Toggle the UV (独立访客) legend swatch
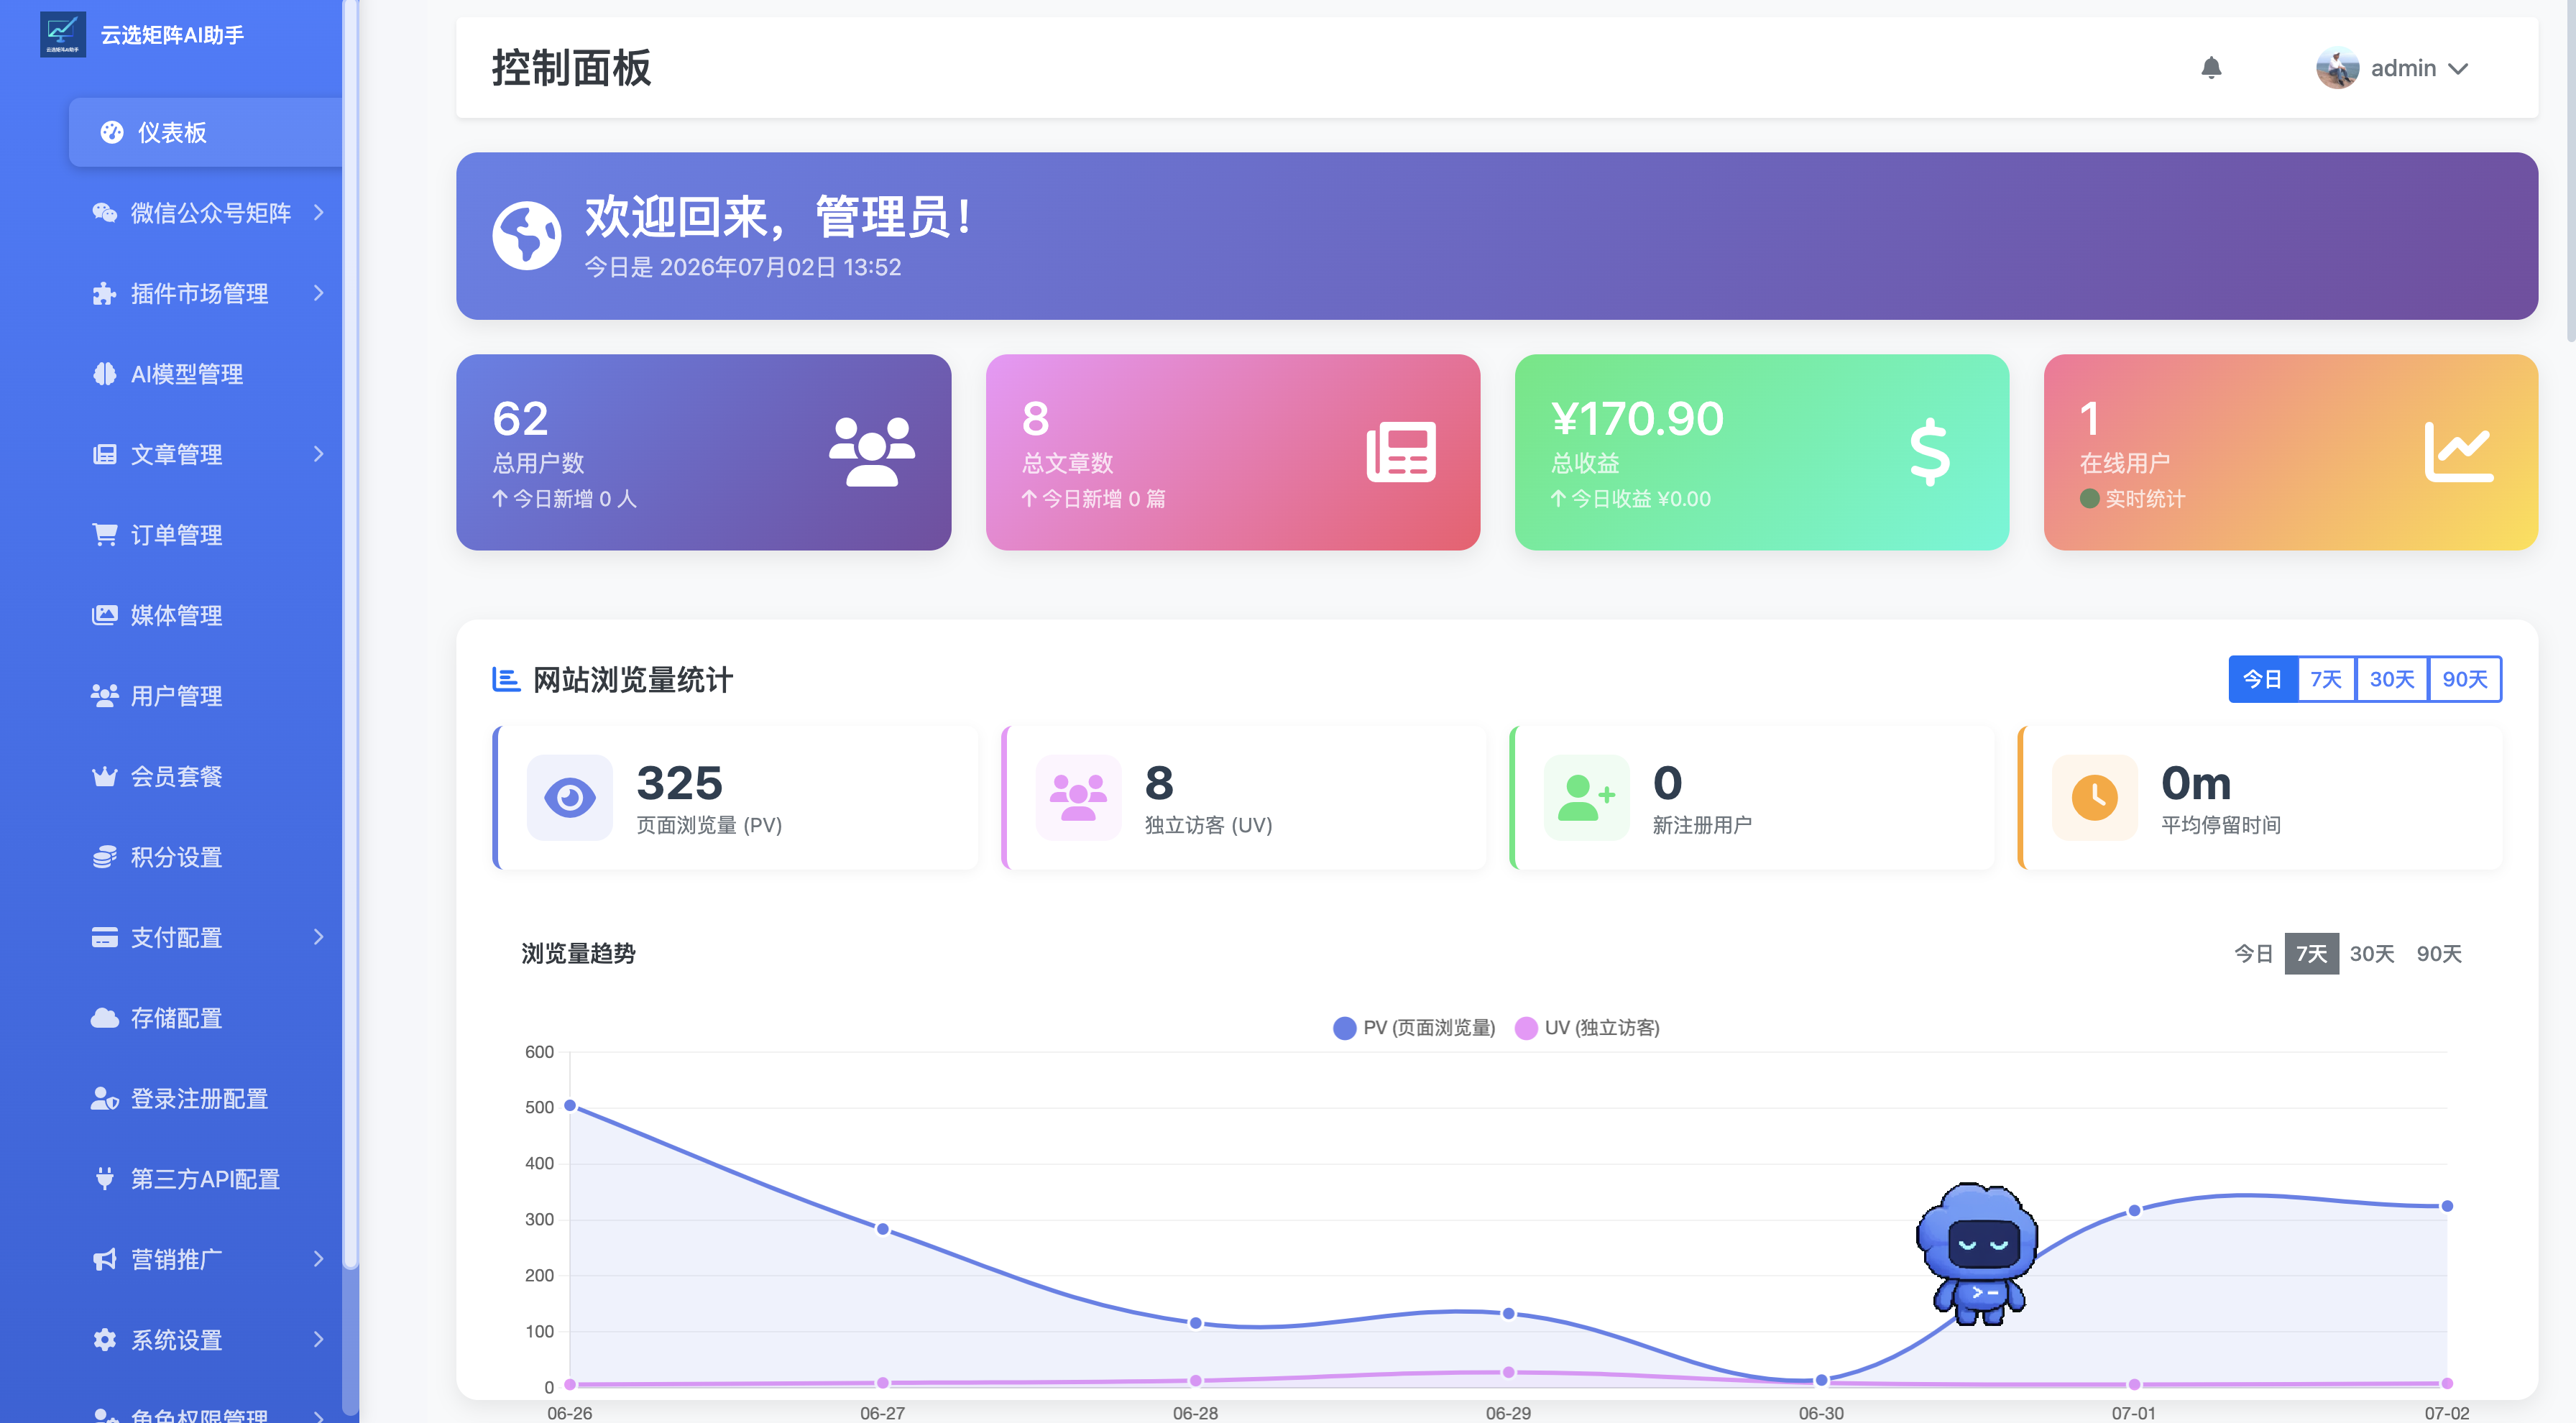 (1526, 1028)
